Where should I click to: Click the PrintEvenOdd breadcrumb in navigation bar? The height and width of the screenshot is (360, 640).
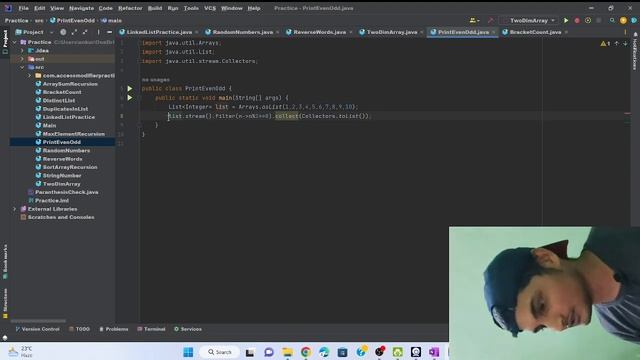coord(72,20)
